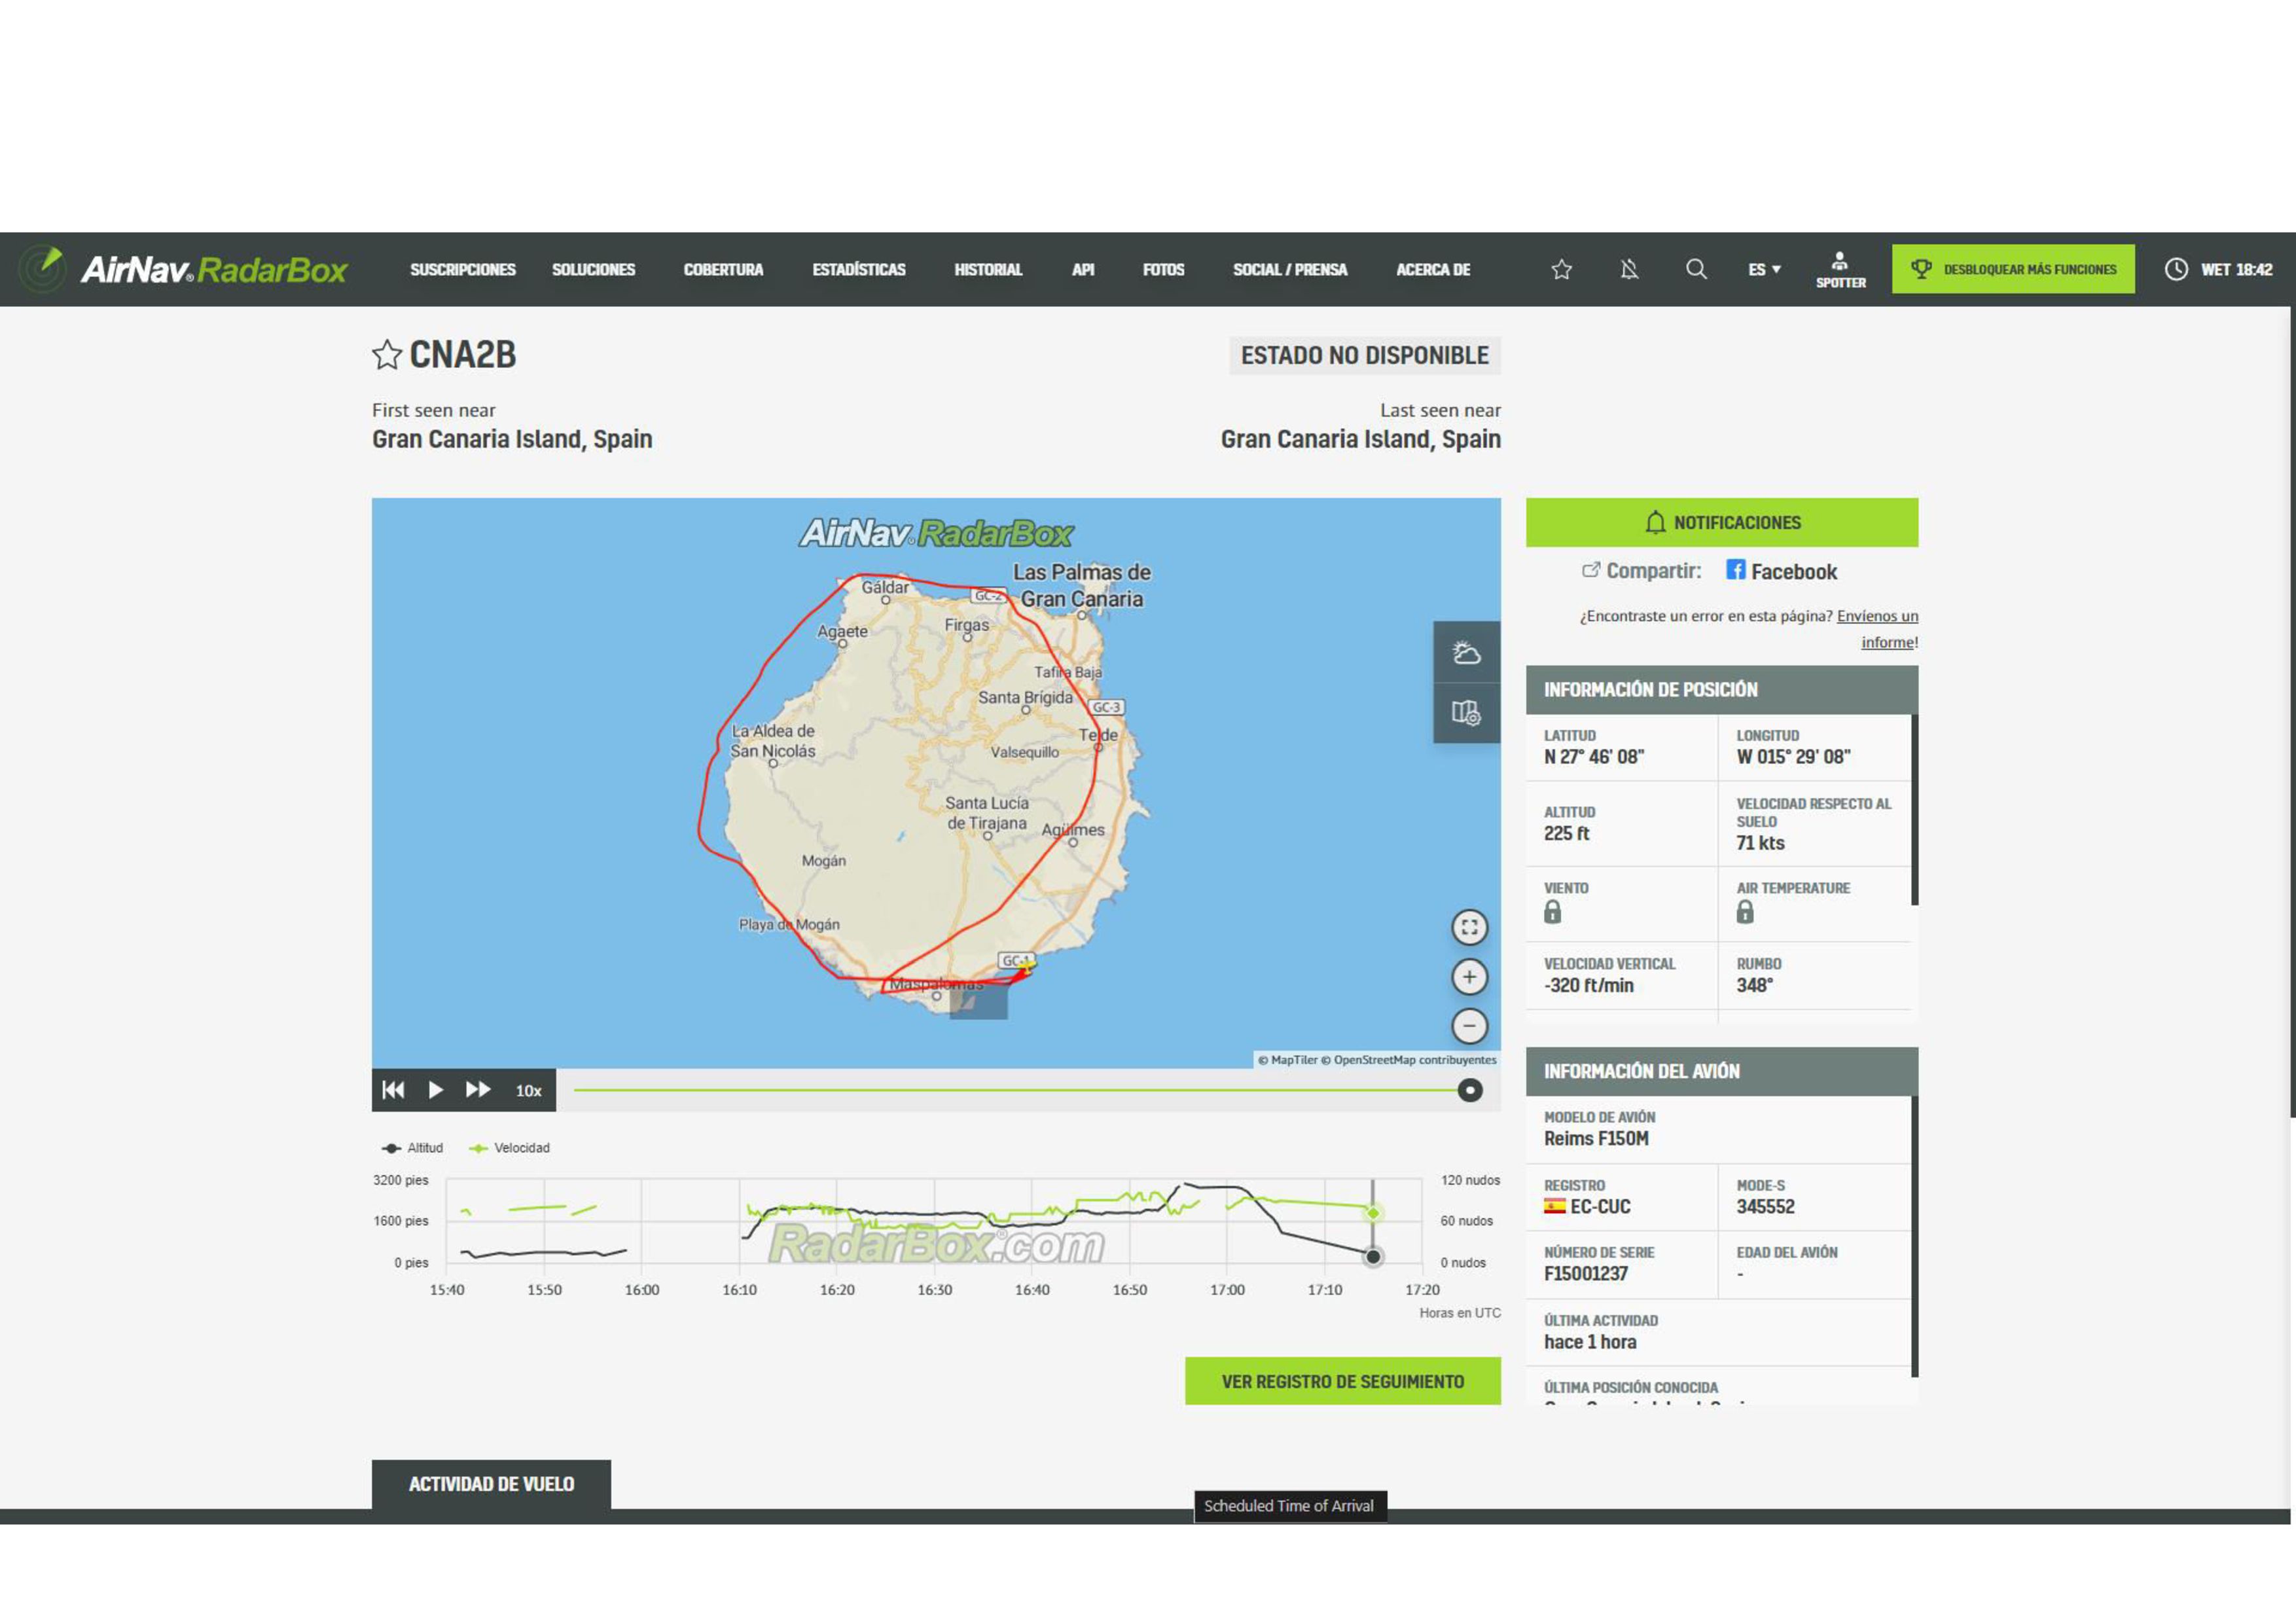Open map settings layer icon
Image resolution: width=2296 pixels, height=1624 pixels.
(x=1466, y=713)
